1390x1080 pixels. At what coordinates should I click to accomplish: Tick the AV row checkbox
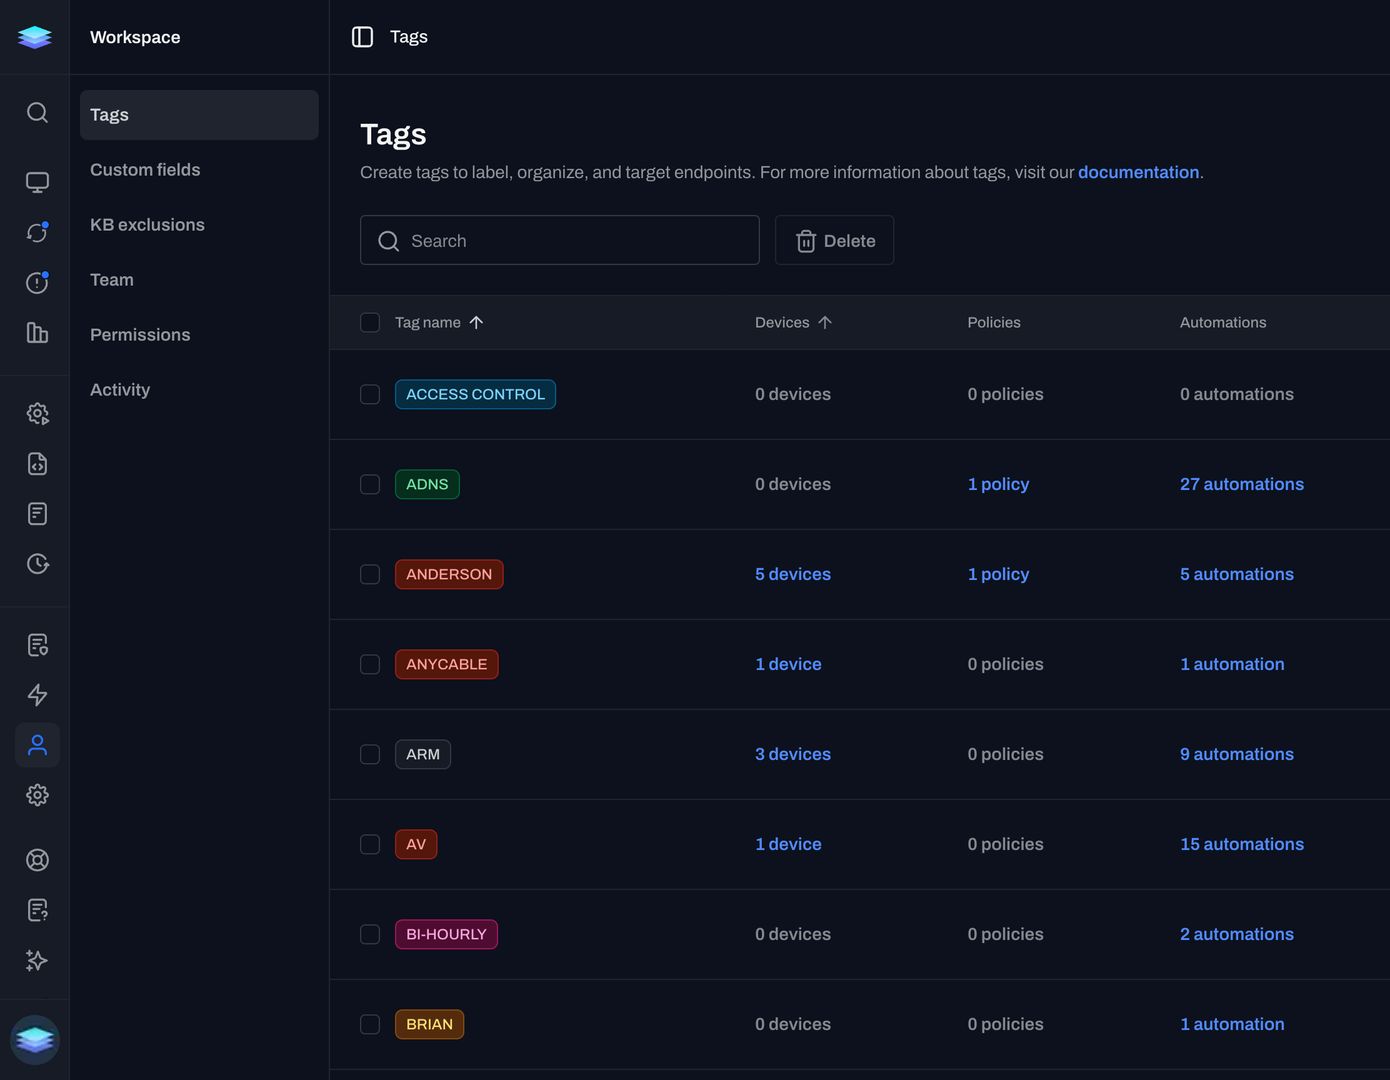[370, 844]
